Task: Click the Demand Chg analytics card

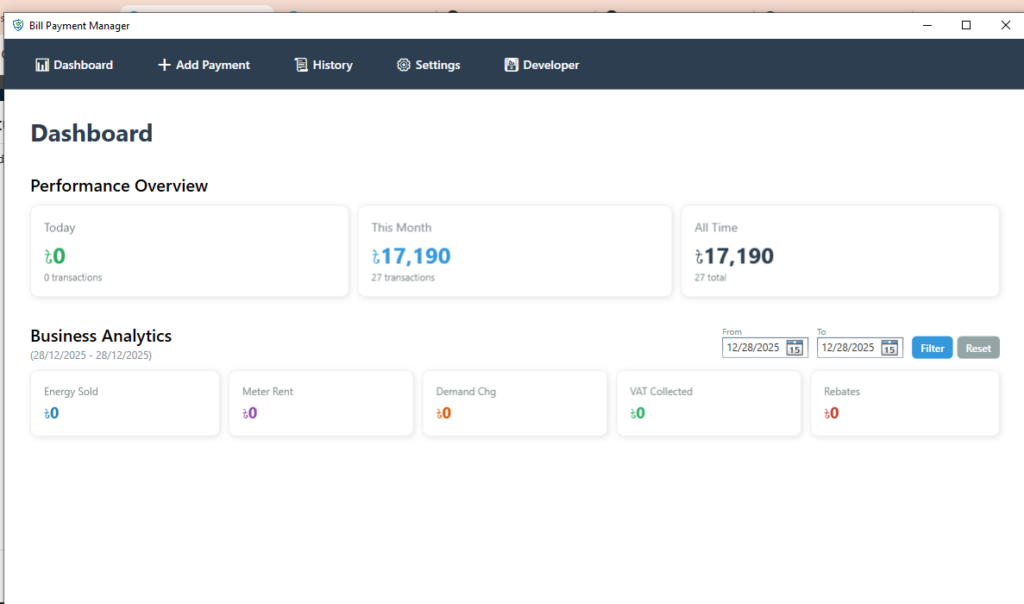Action: click(x=514, y=403)
